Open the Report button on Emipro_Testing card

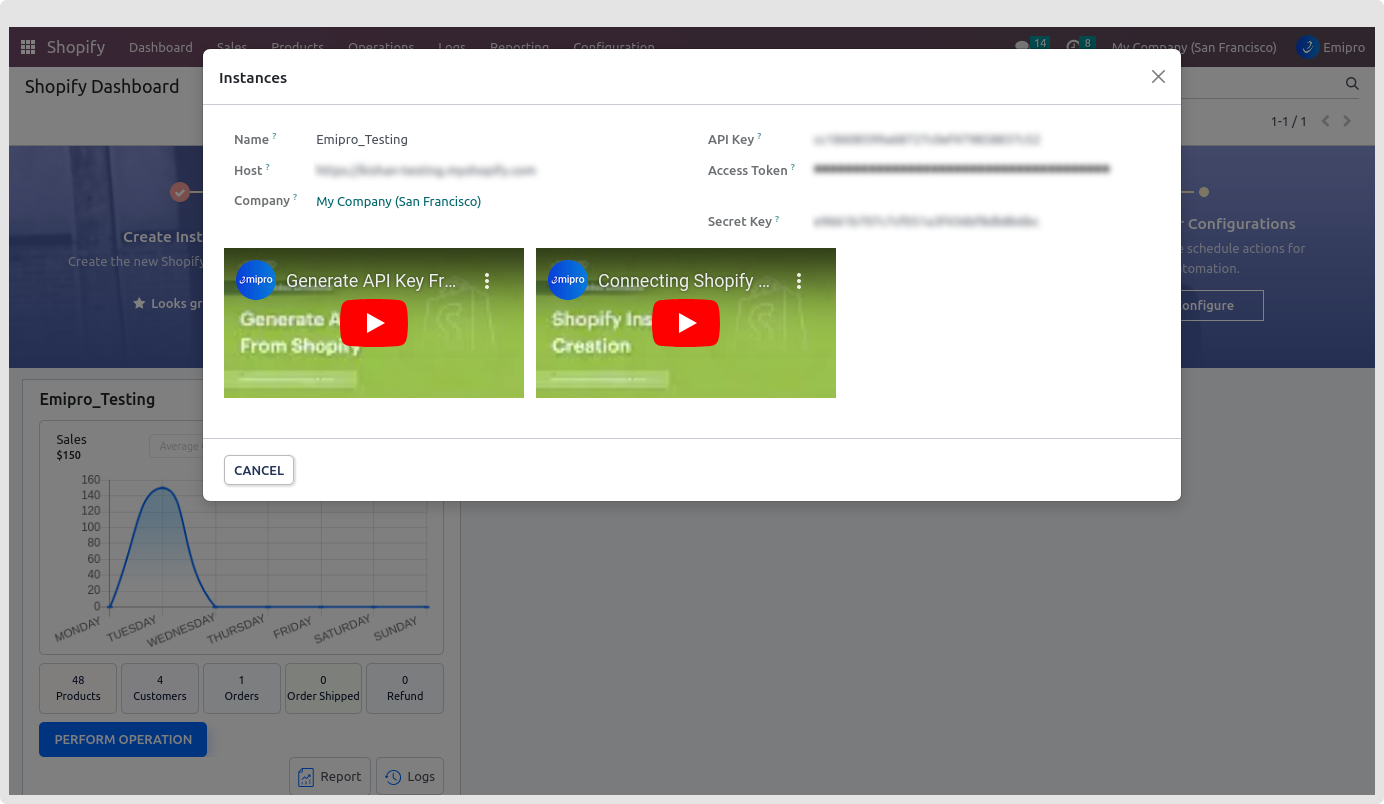pyautogui.click(x=330, y=776)
